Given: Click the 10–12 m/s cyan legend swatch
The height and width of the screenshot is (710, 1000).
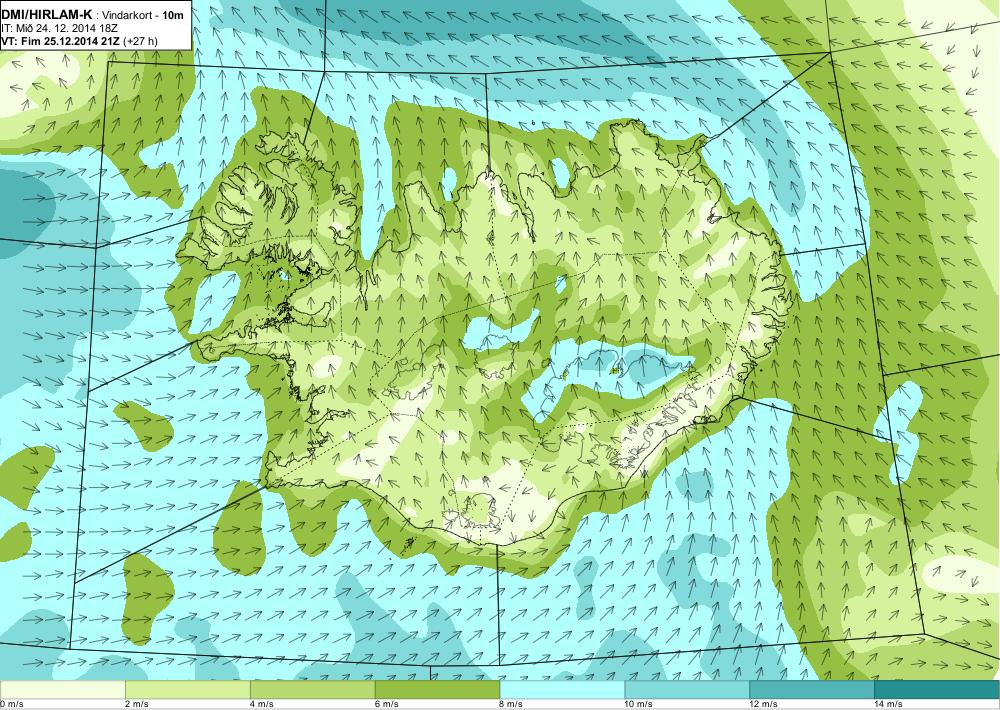Looking at the screenshot, I should (688, 690).
